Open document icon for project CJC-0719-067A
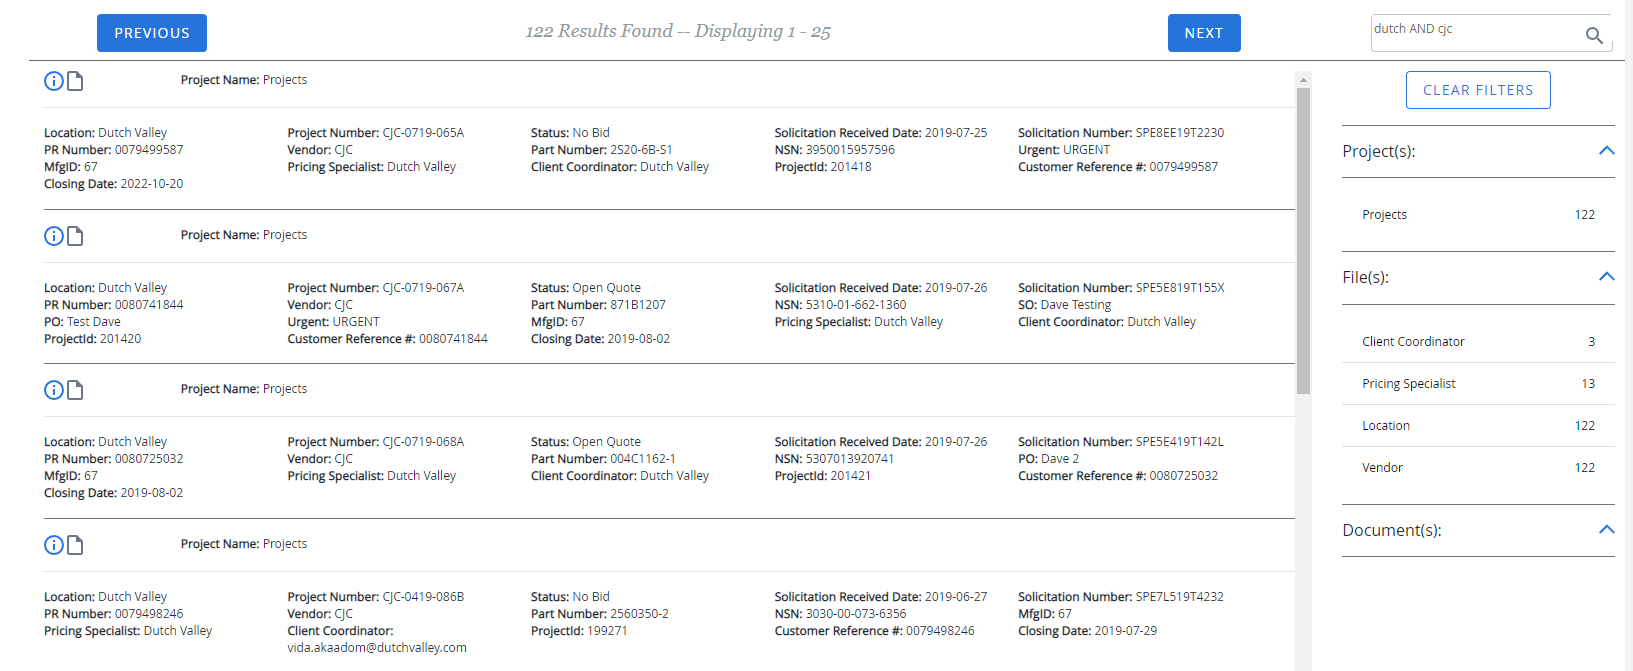 coord(75,236)
